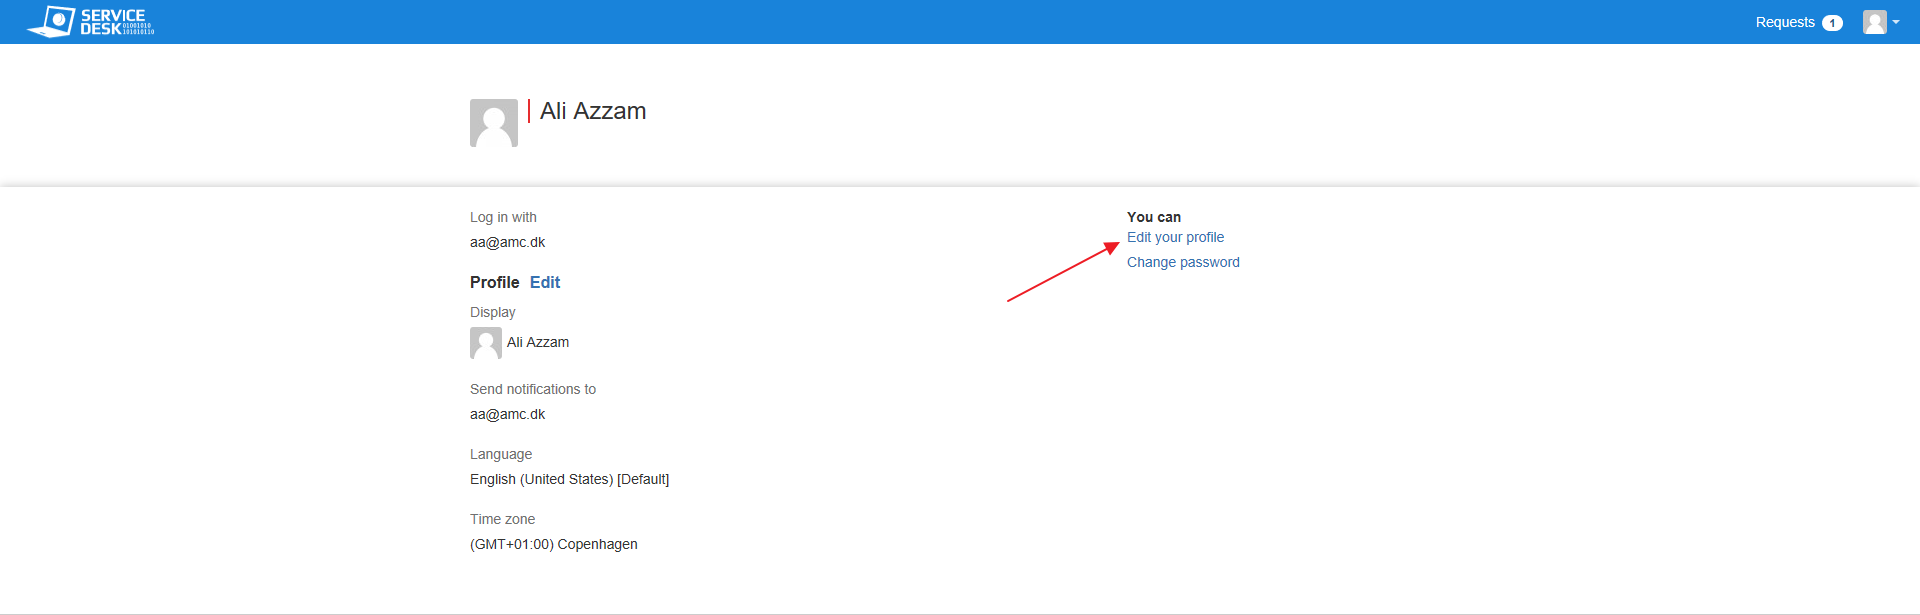Click the Edit link next to Profile
The width and height of the screenshot is (1920, 615).
(545, 282)
